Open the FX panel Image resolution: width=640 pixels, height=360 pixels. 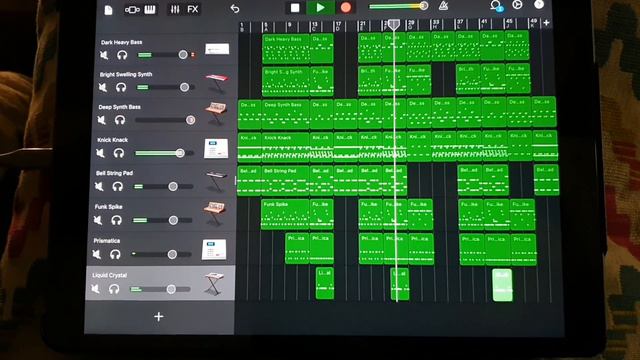coord(193,9)
